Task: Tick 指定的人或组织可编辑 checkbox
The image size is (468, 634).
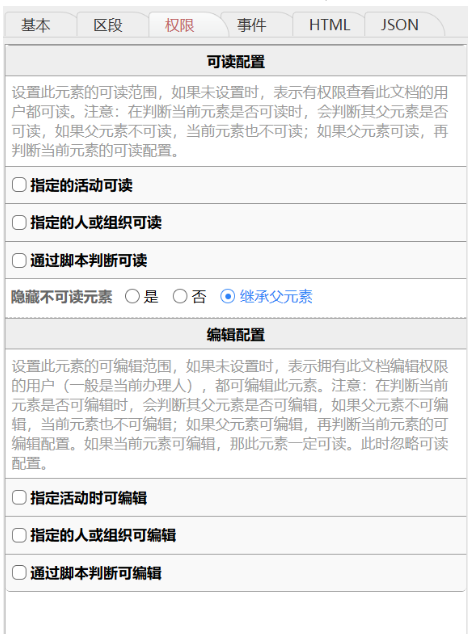Action: tap(19, 535)
